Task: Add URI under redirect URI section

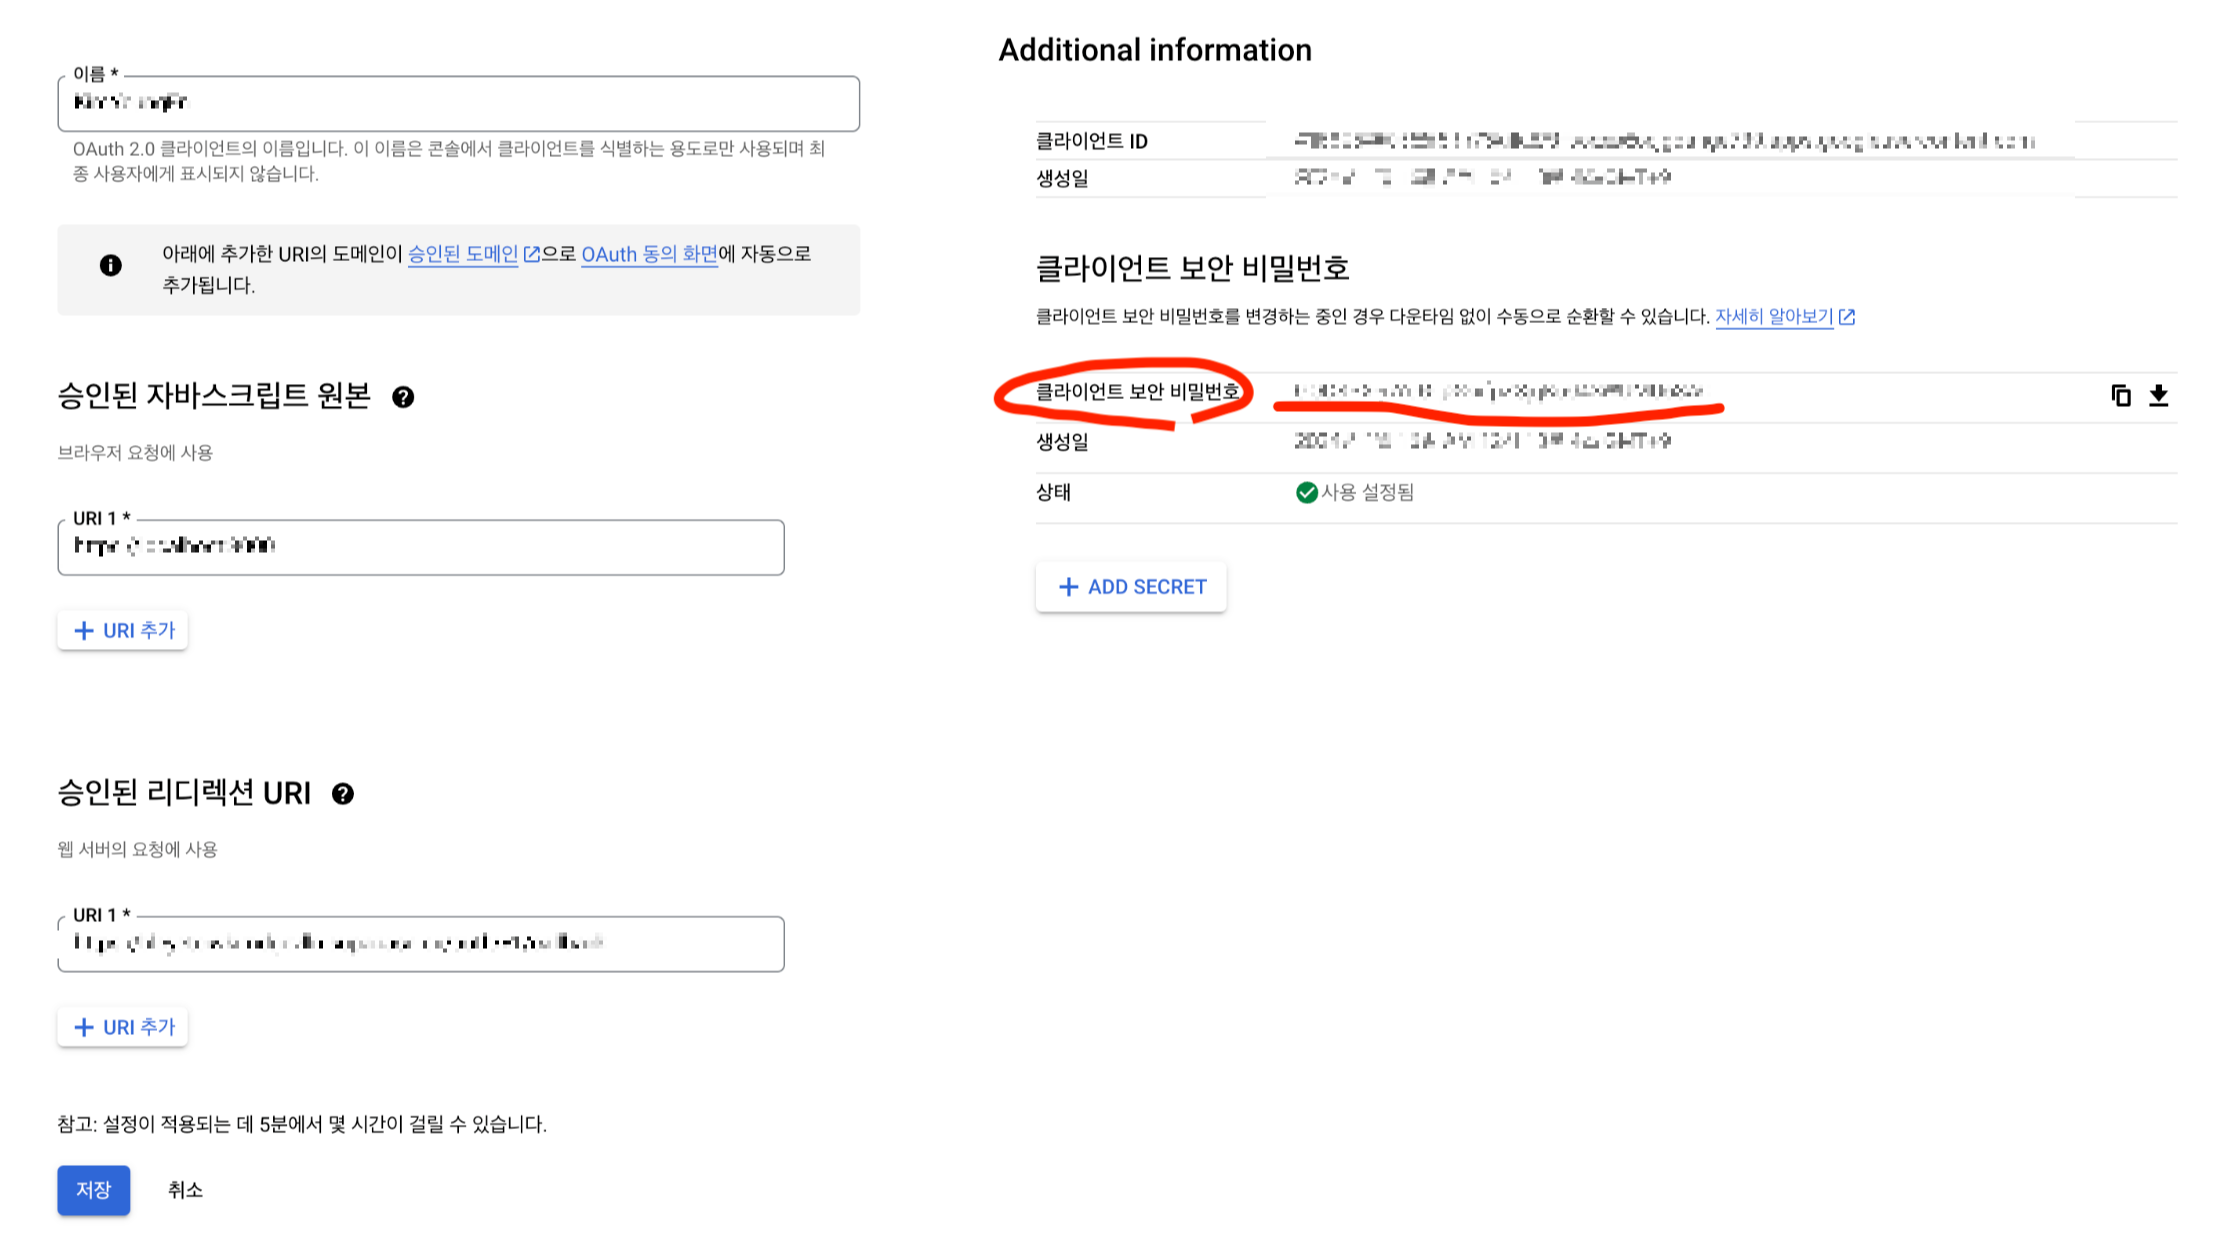Action: (123, 1027)
